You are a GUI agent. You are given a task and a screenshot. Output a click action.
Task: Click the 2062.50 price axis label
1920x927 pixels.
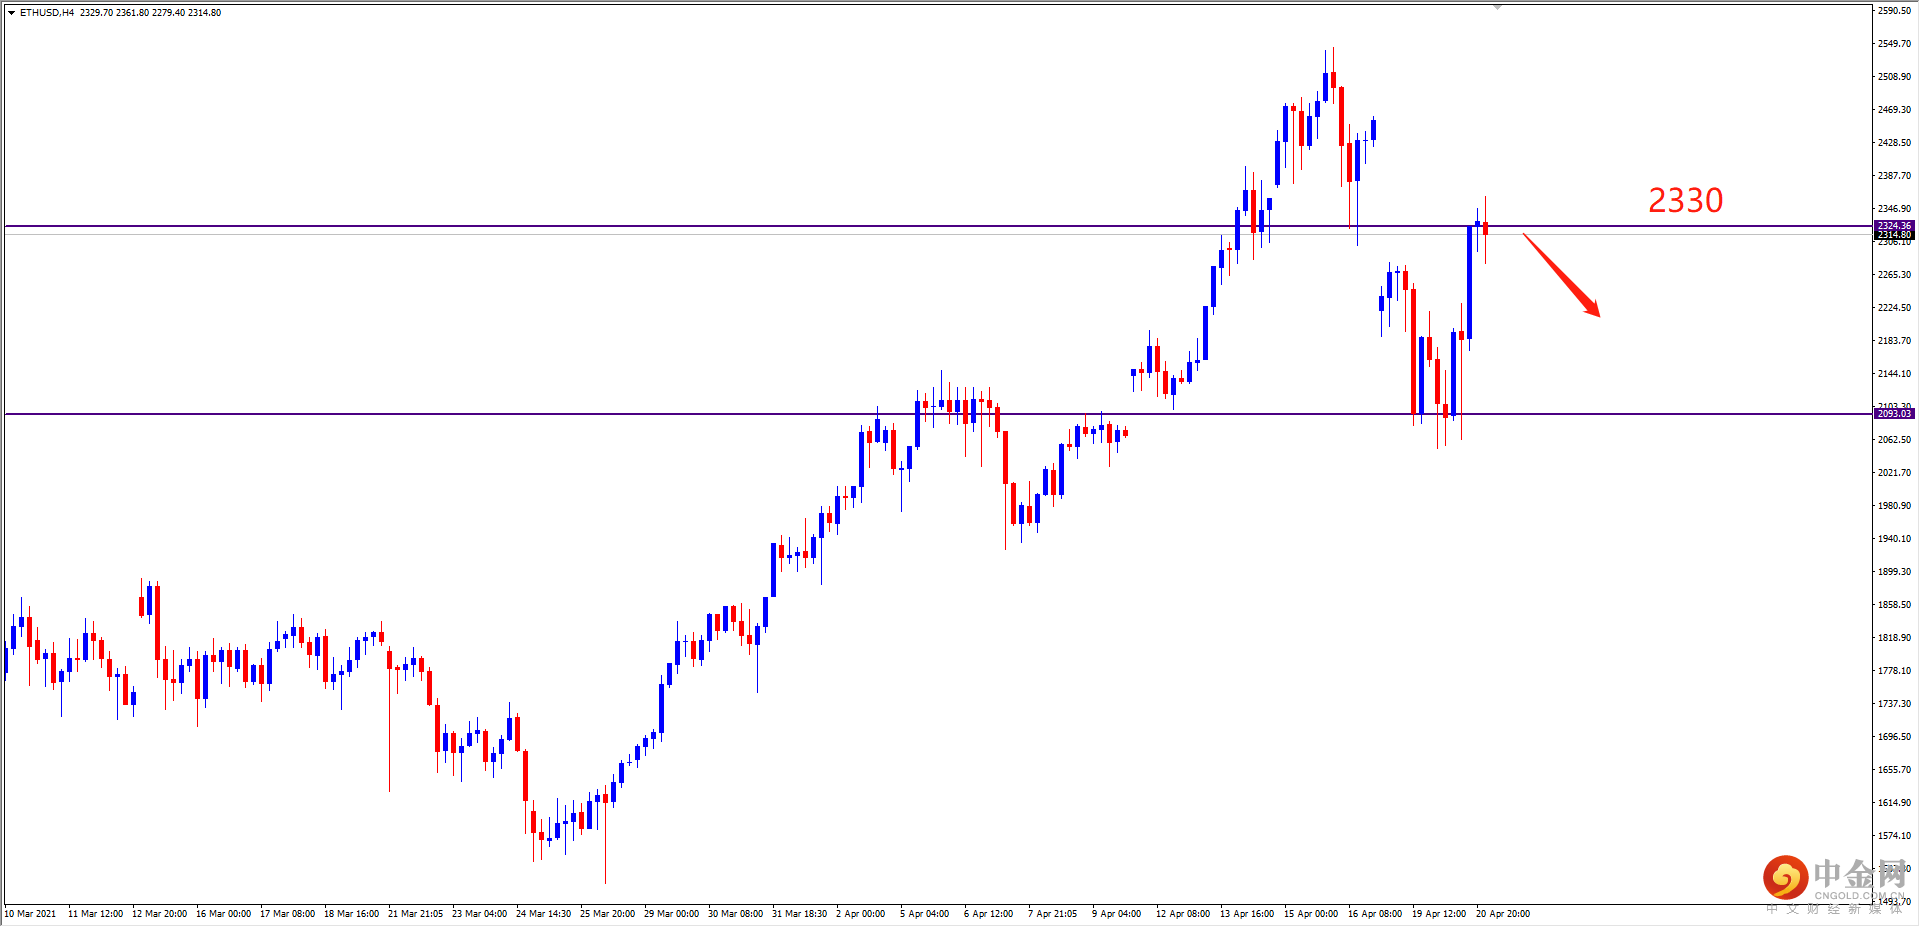pyautogui.click(x=1894, y=440)
